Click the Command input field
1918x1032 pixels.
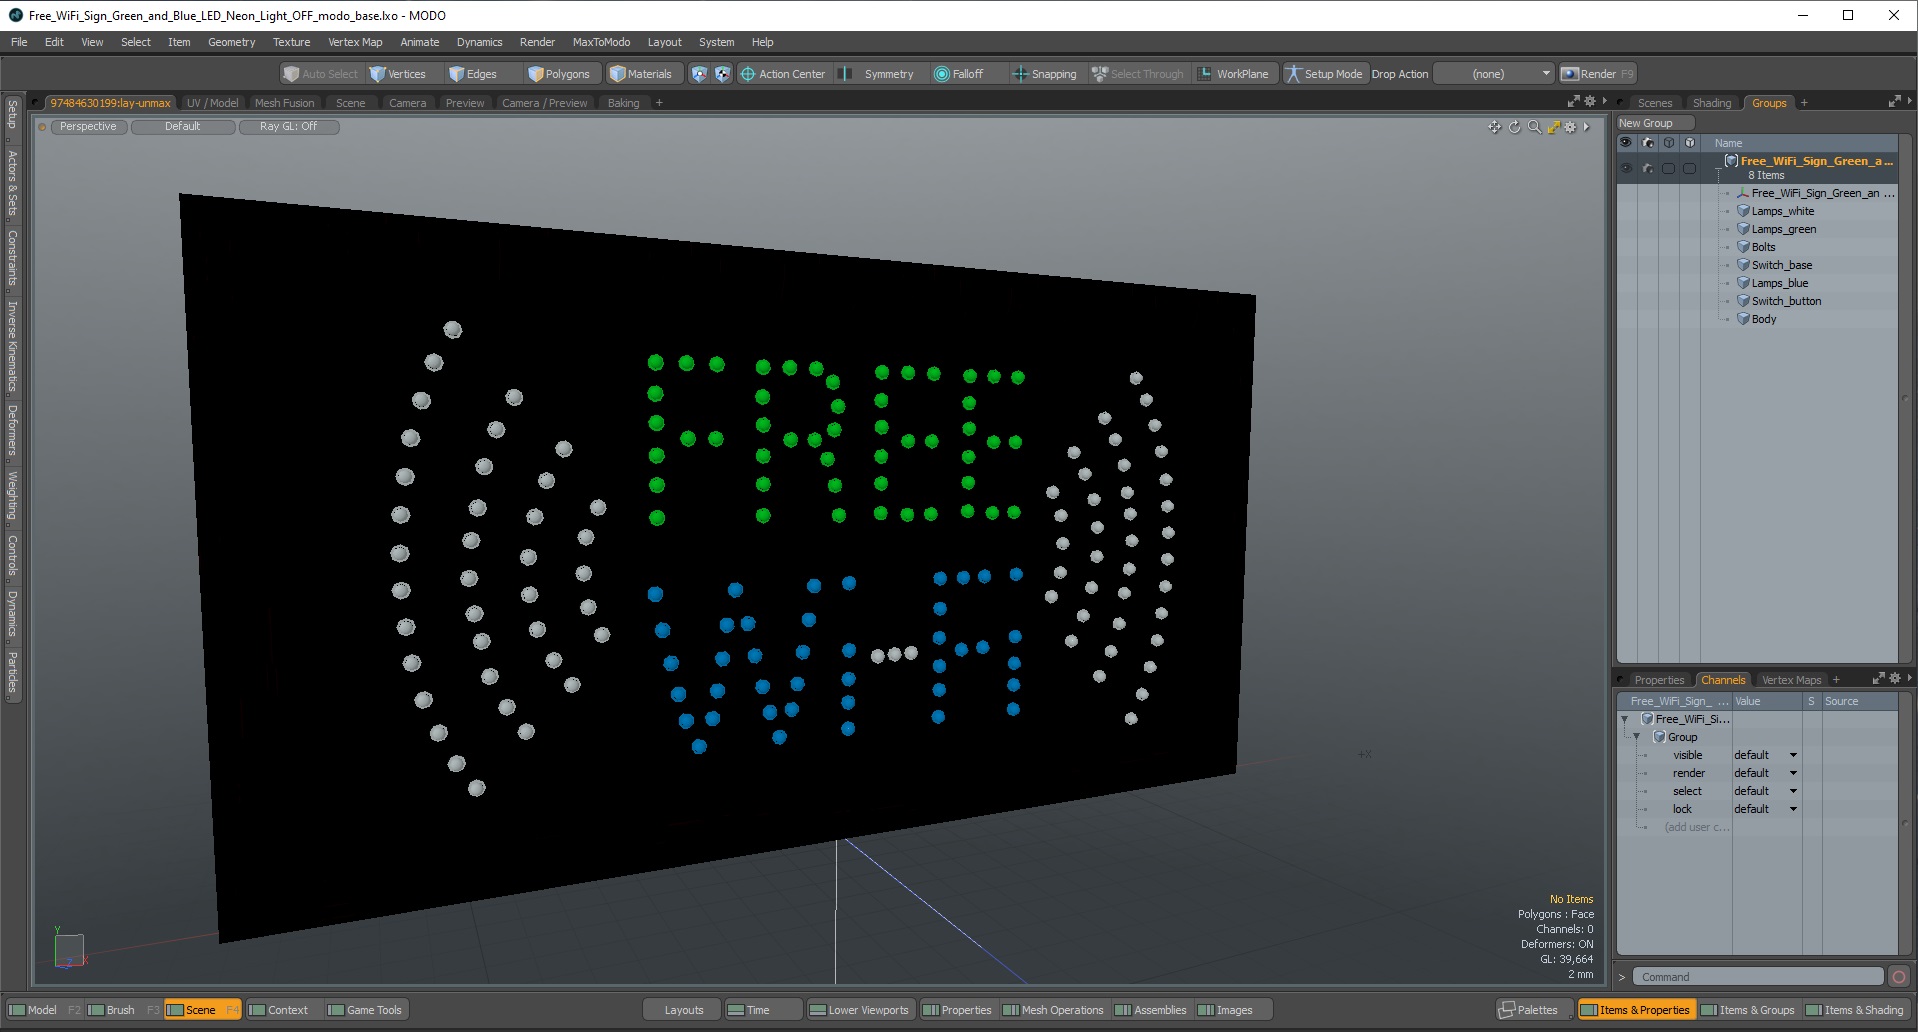click(x=1757, y=977)
